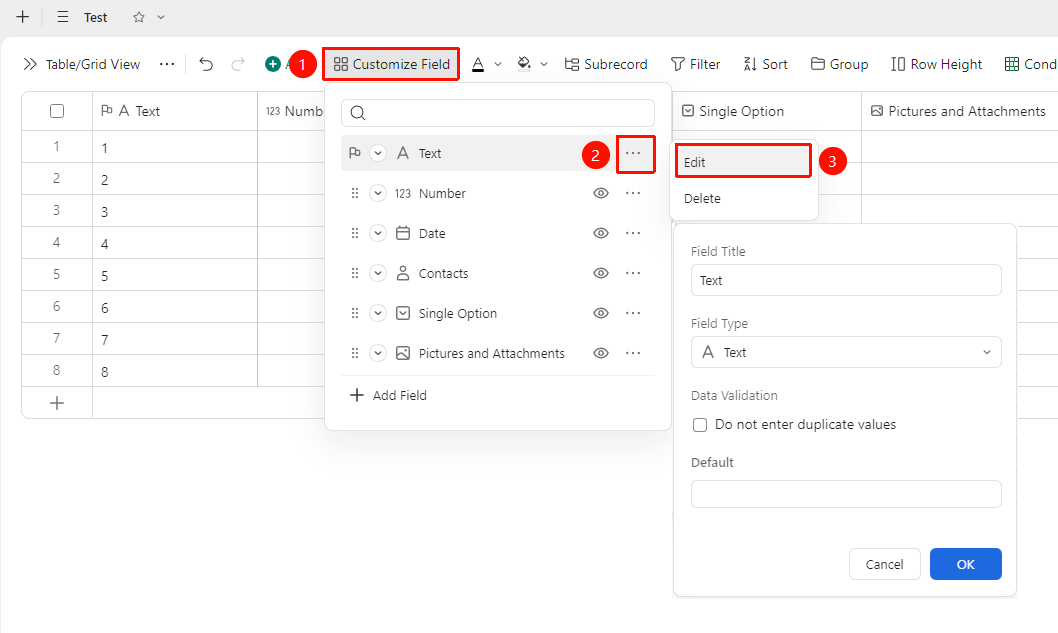Click the blue OK button
Image resolution: width=1058 pixels, height=633 pixels.
pyautogui.click(x=966, y=564)
